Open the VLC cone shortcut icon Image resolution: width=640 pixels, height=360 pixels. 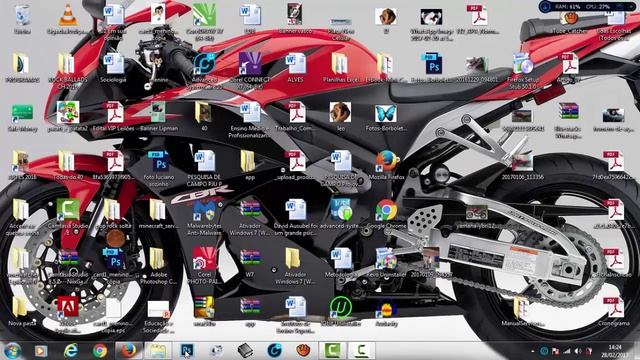point(68,16)
